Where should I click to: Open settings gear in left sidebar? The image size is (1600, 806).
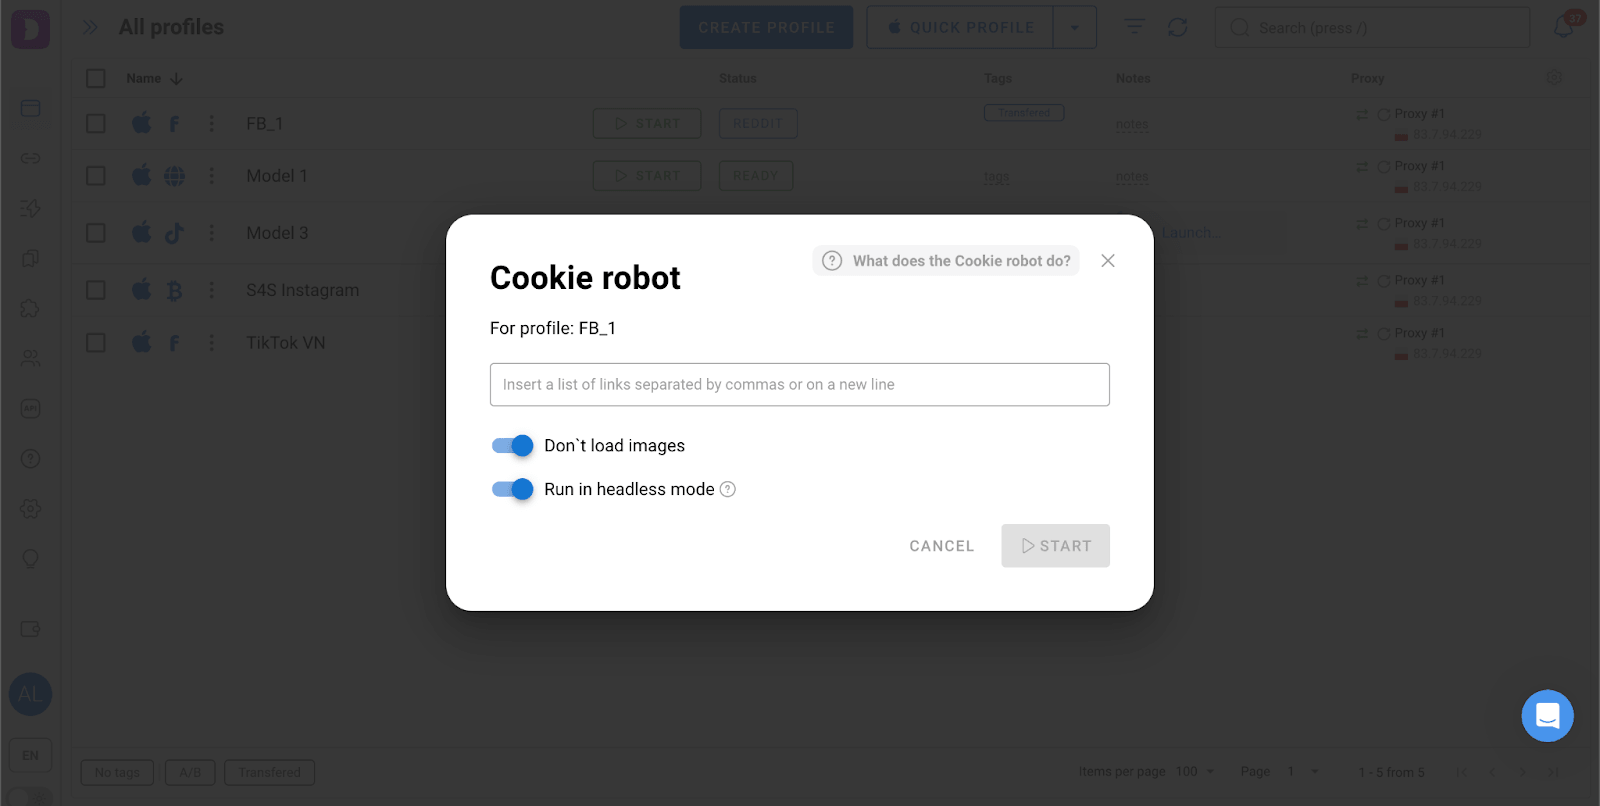click(x=30, y=508)
